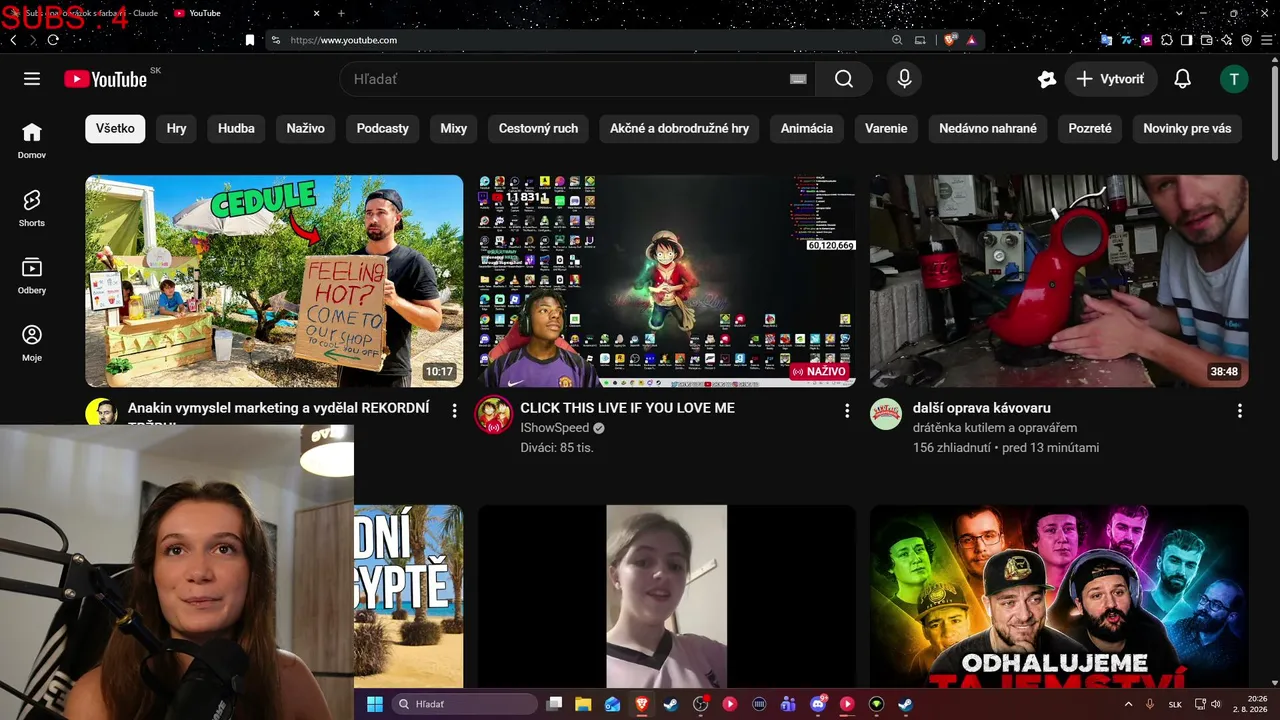Filter by Animácia

click(x=807, y=129)
